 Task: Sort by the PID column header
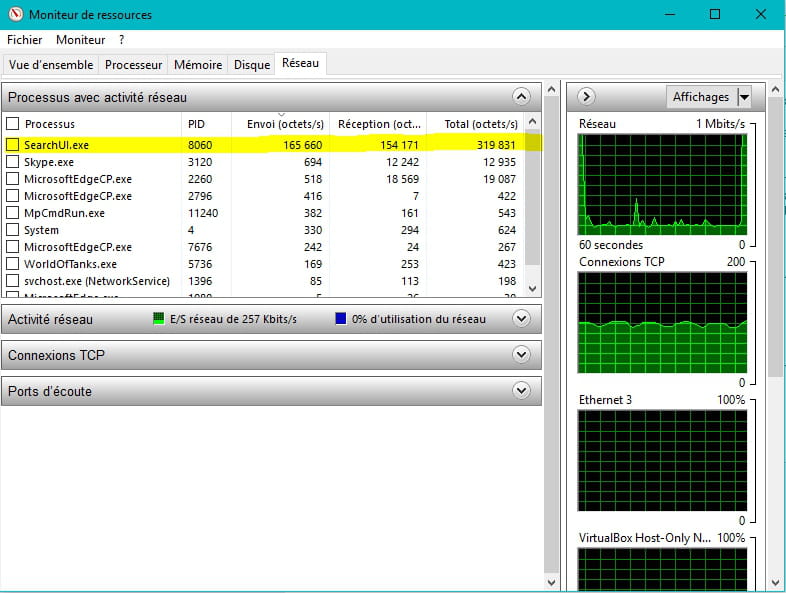[196, 124]
